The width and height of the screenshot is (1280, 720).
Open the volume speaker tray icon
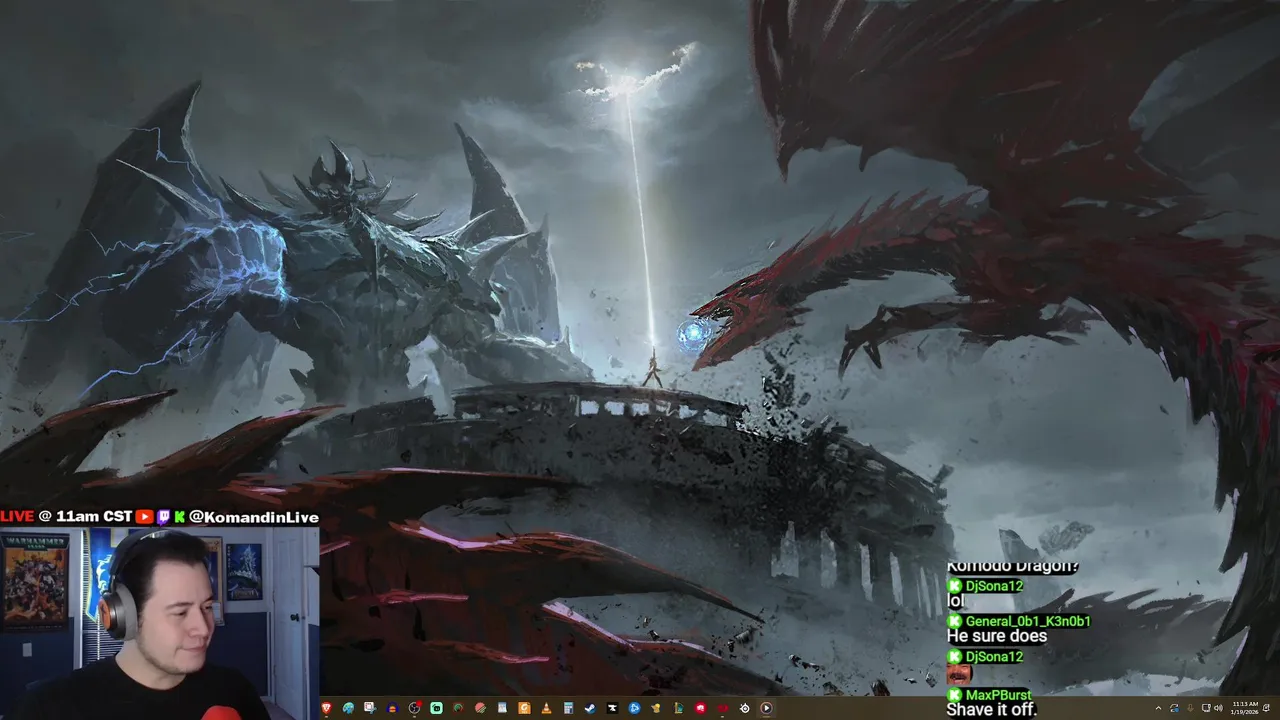coord(1218,708)
